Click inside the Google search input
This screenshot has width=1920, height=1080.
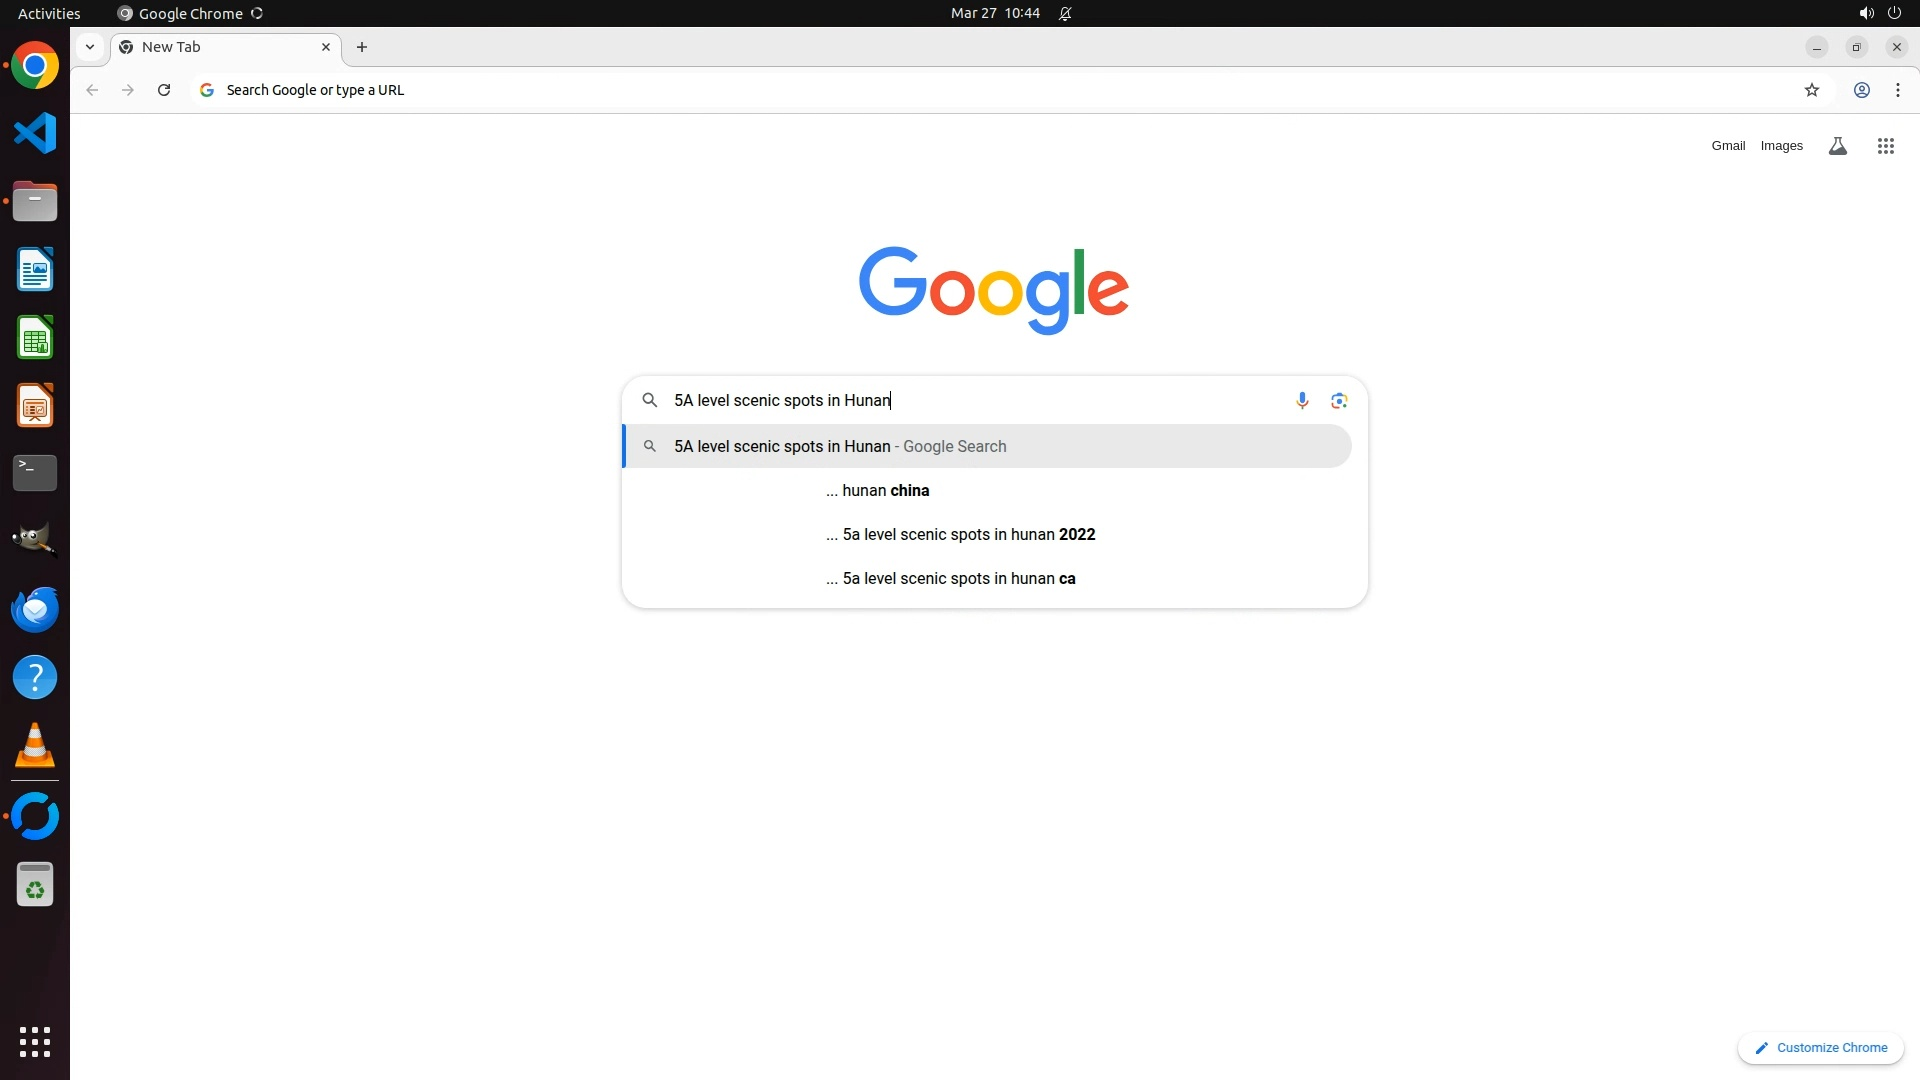click(980, 401)
